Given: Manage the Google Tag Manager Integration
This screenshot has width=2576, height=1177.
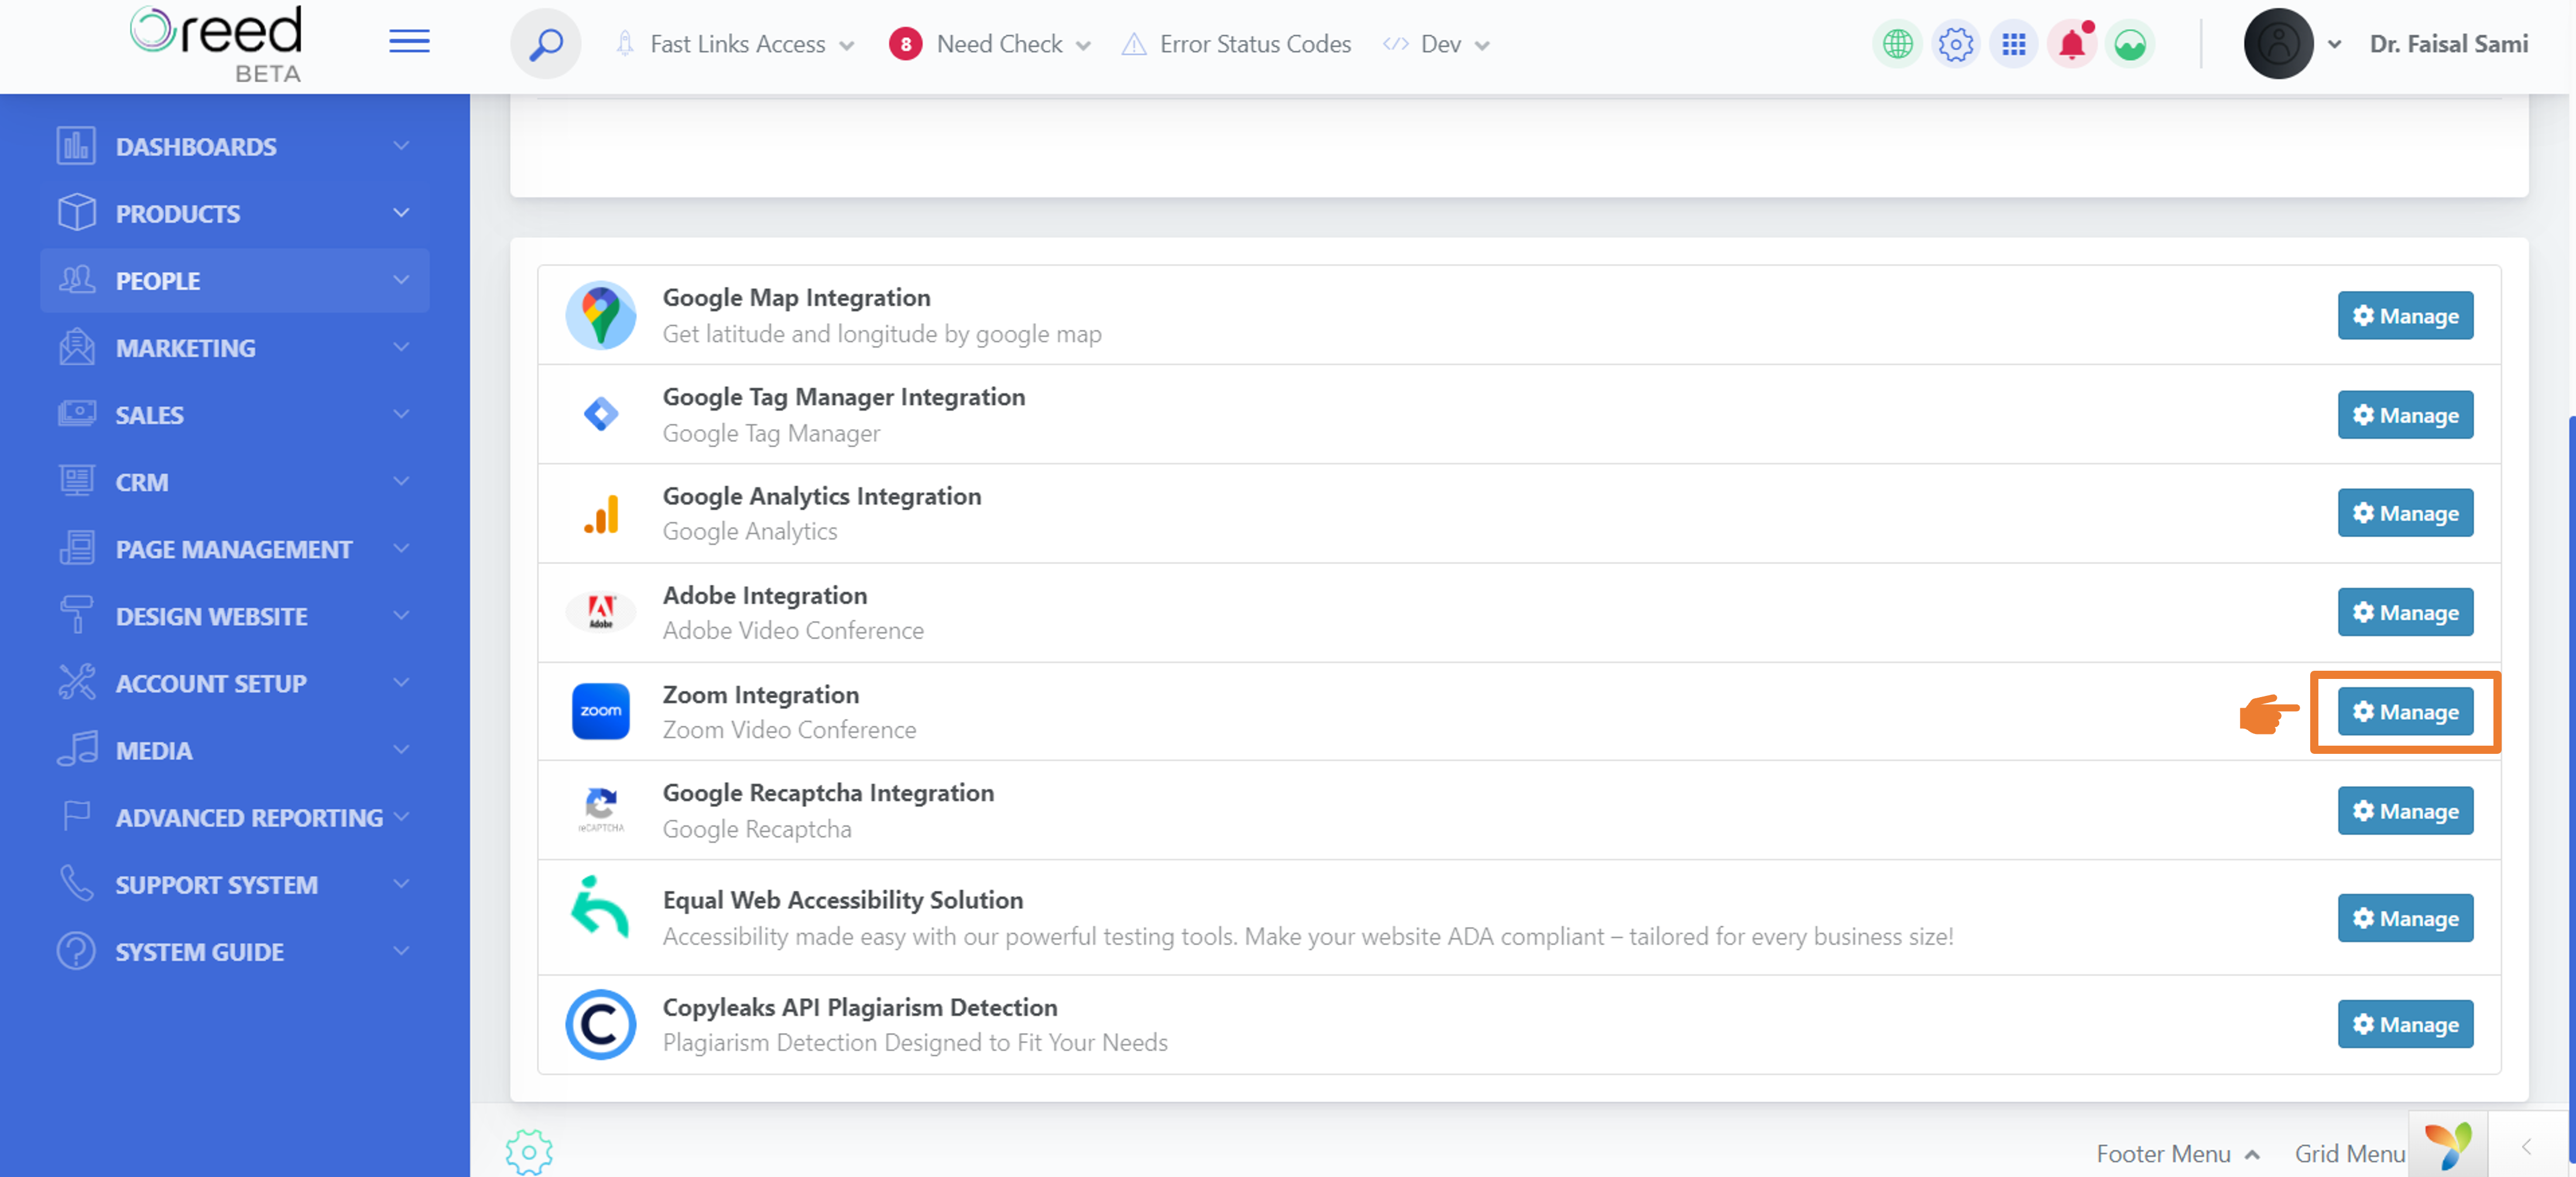Looking at the screenshot, I should coord(2405,415).
